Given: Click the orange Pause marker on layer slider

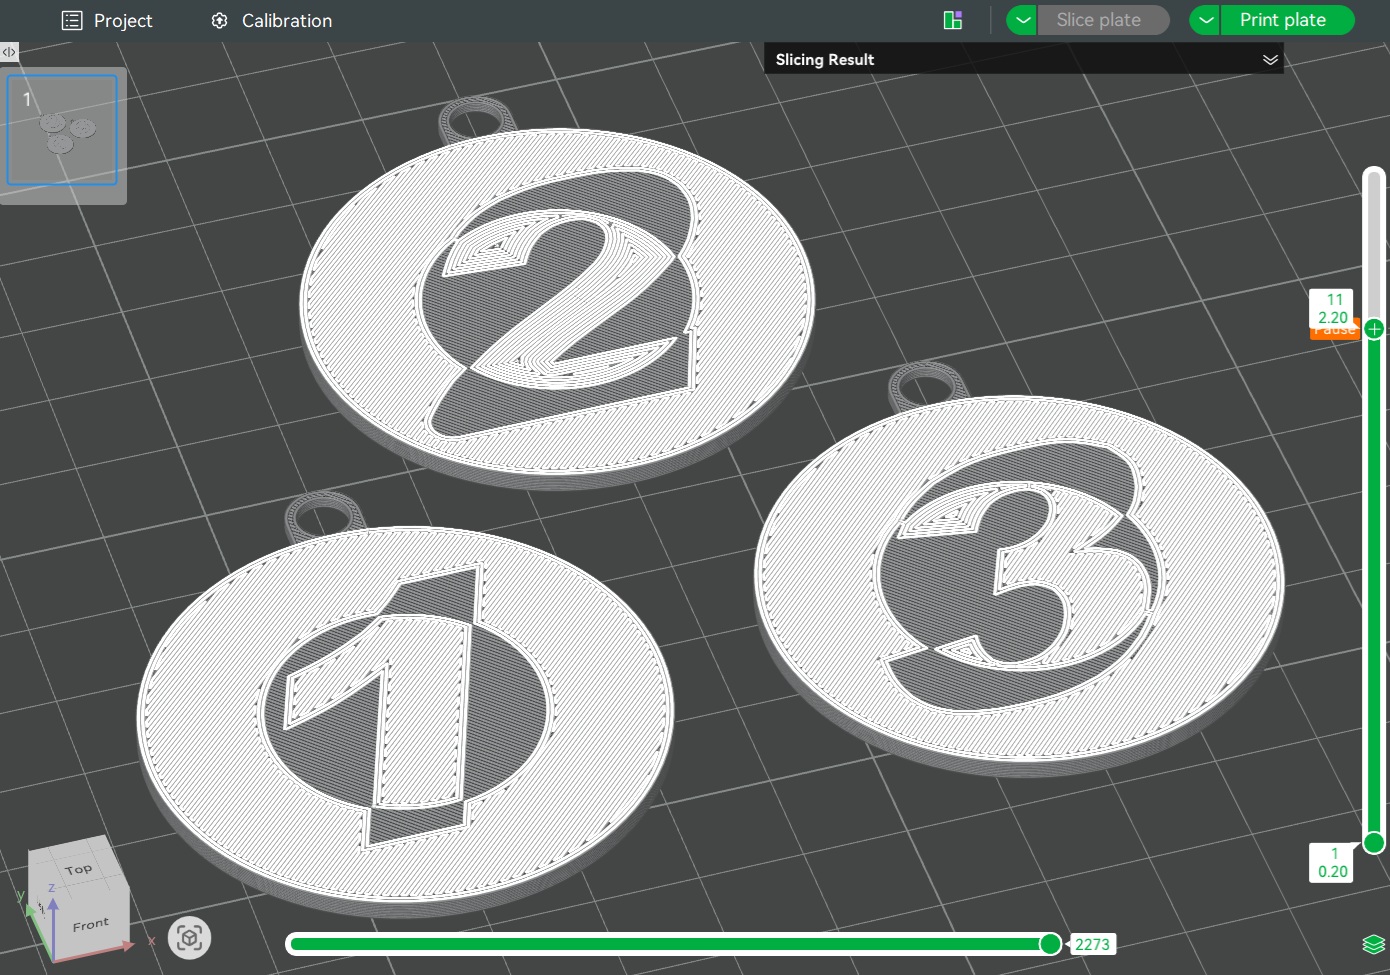Looking at the screenshot, I should 1334,333.
